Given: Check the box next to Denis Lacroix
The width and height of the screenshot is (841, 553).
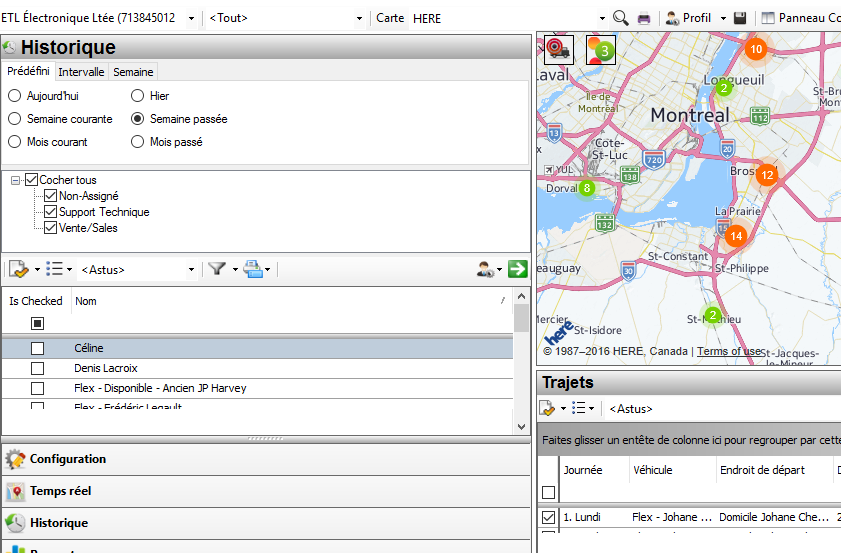Looking at the screenshot, I should (x=37, y=368).
